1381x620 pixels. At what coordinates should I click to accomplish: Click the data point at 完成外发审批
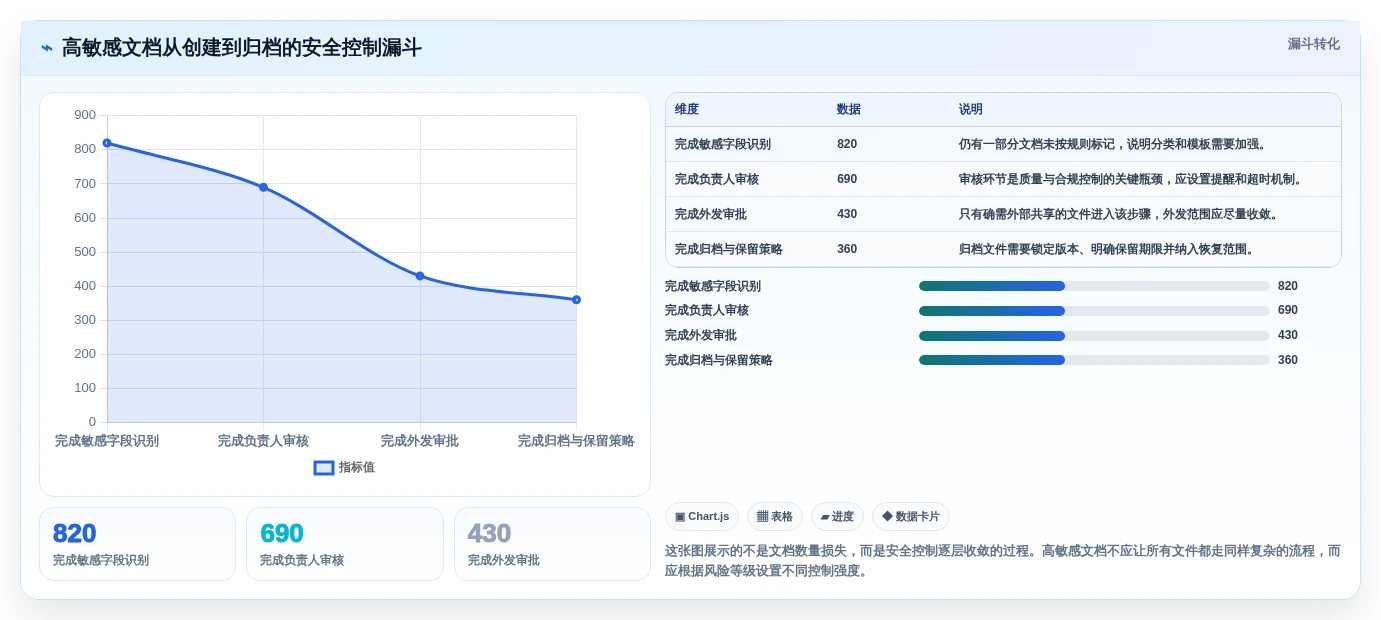click(x=420, y=276)
